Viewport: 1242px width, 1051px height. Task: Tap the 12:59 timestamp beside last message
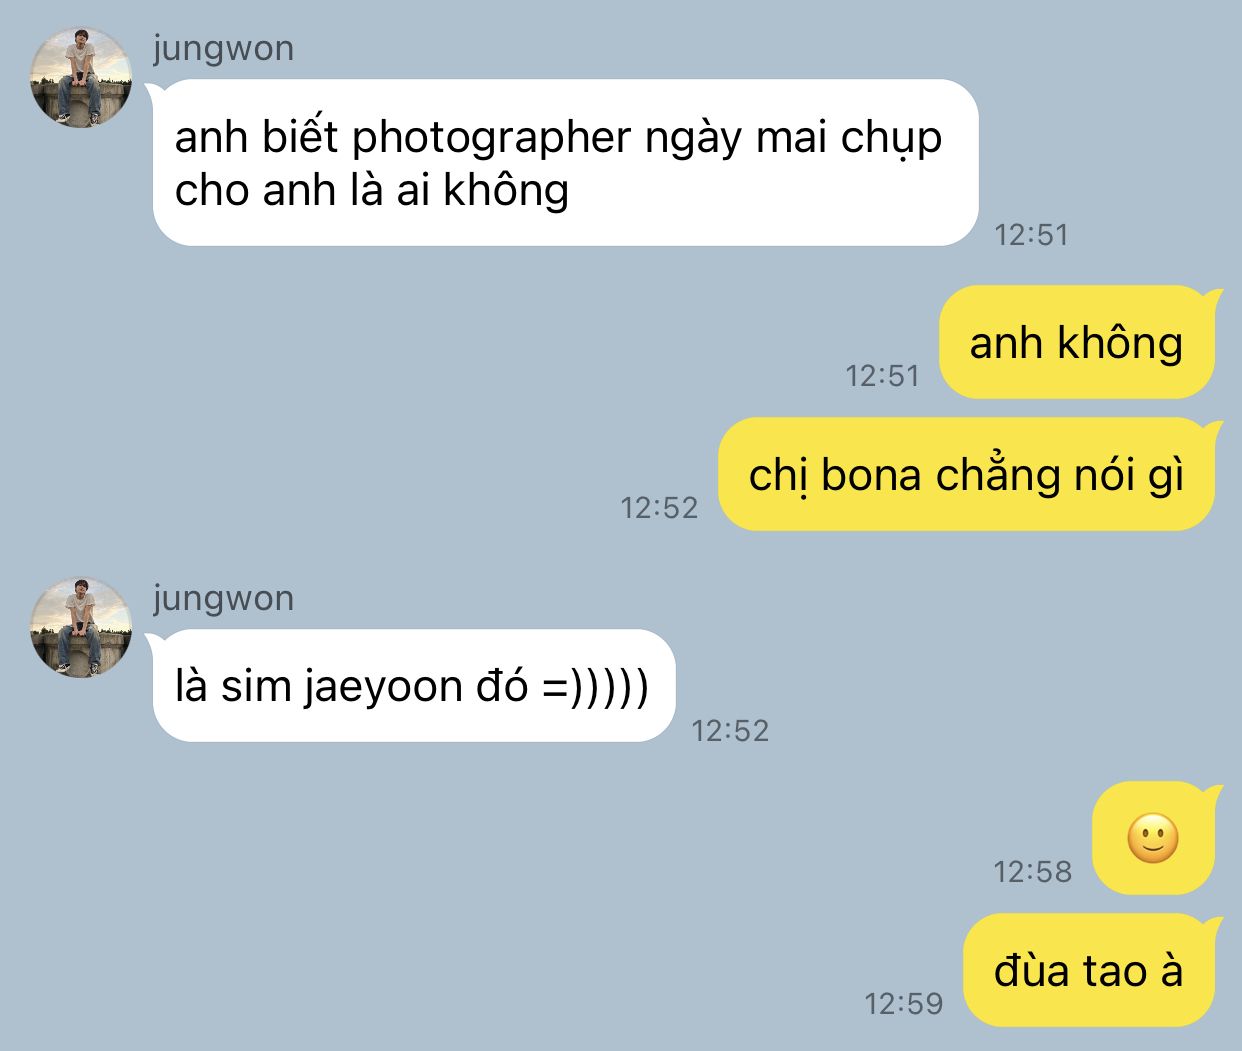point(904,1004)
